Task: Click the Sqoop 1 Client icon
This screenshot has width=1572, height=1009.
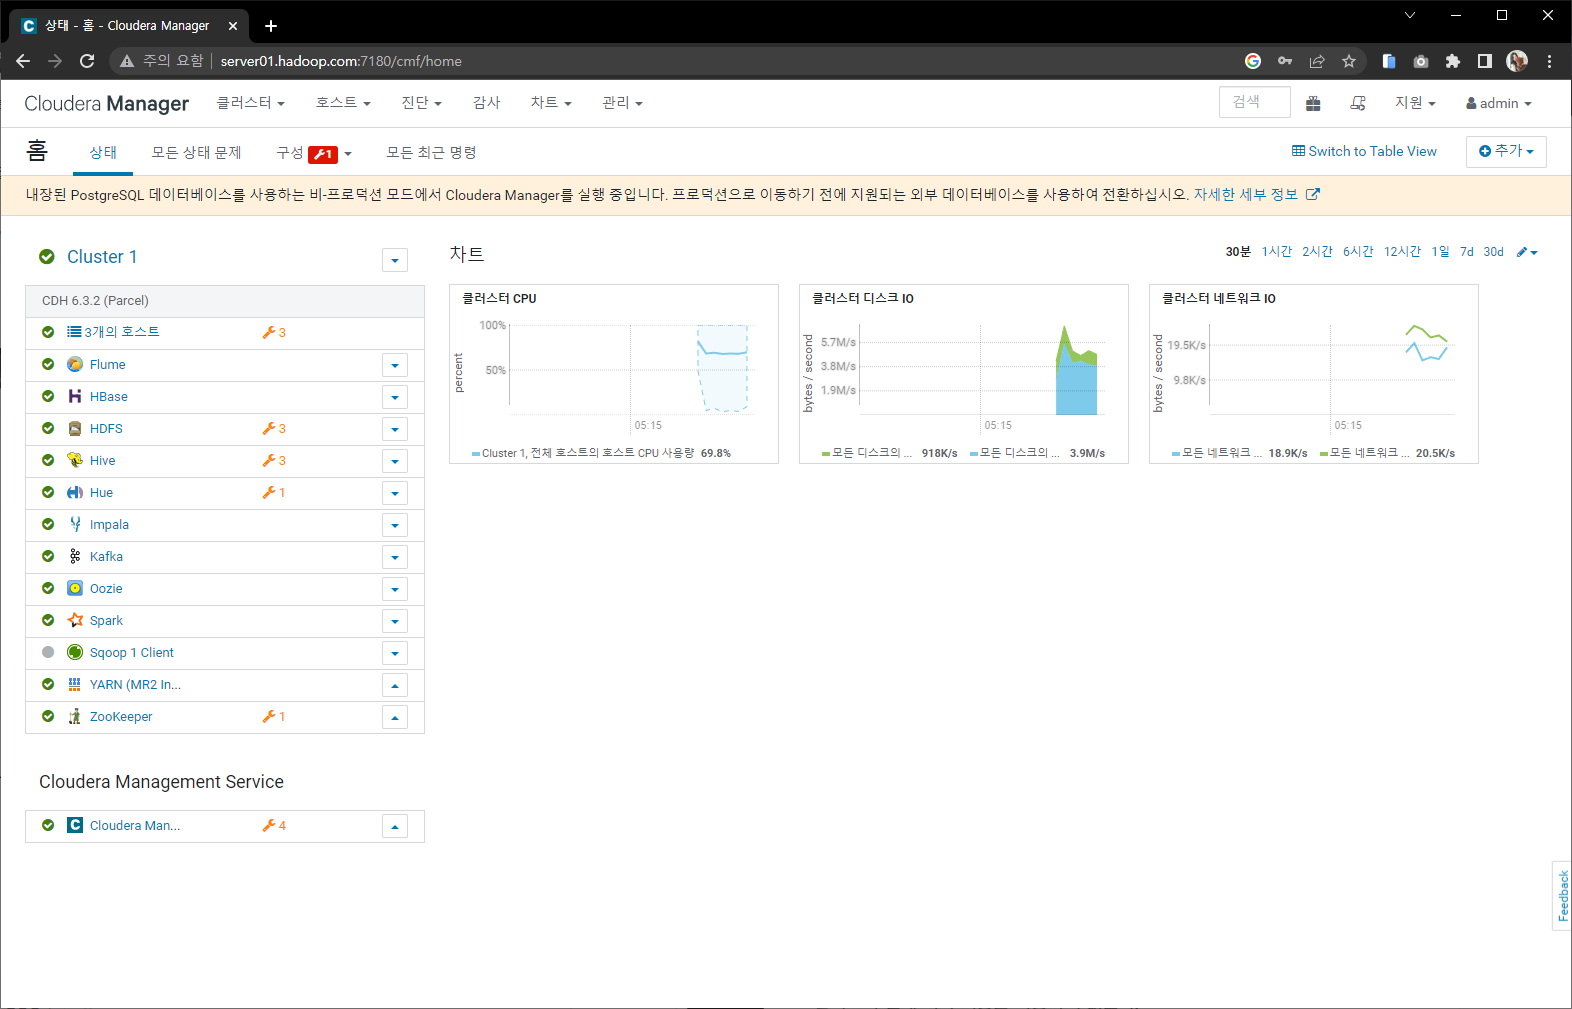Action: tap(75, 652)
